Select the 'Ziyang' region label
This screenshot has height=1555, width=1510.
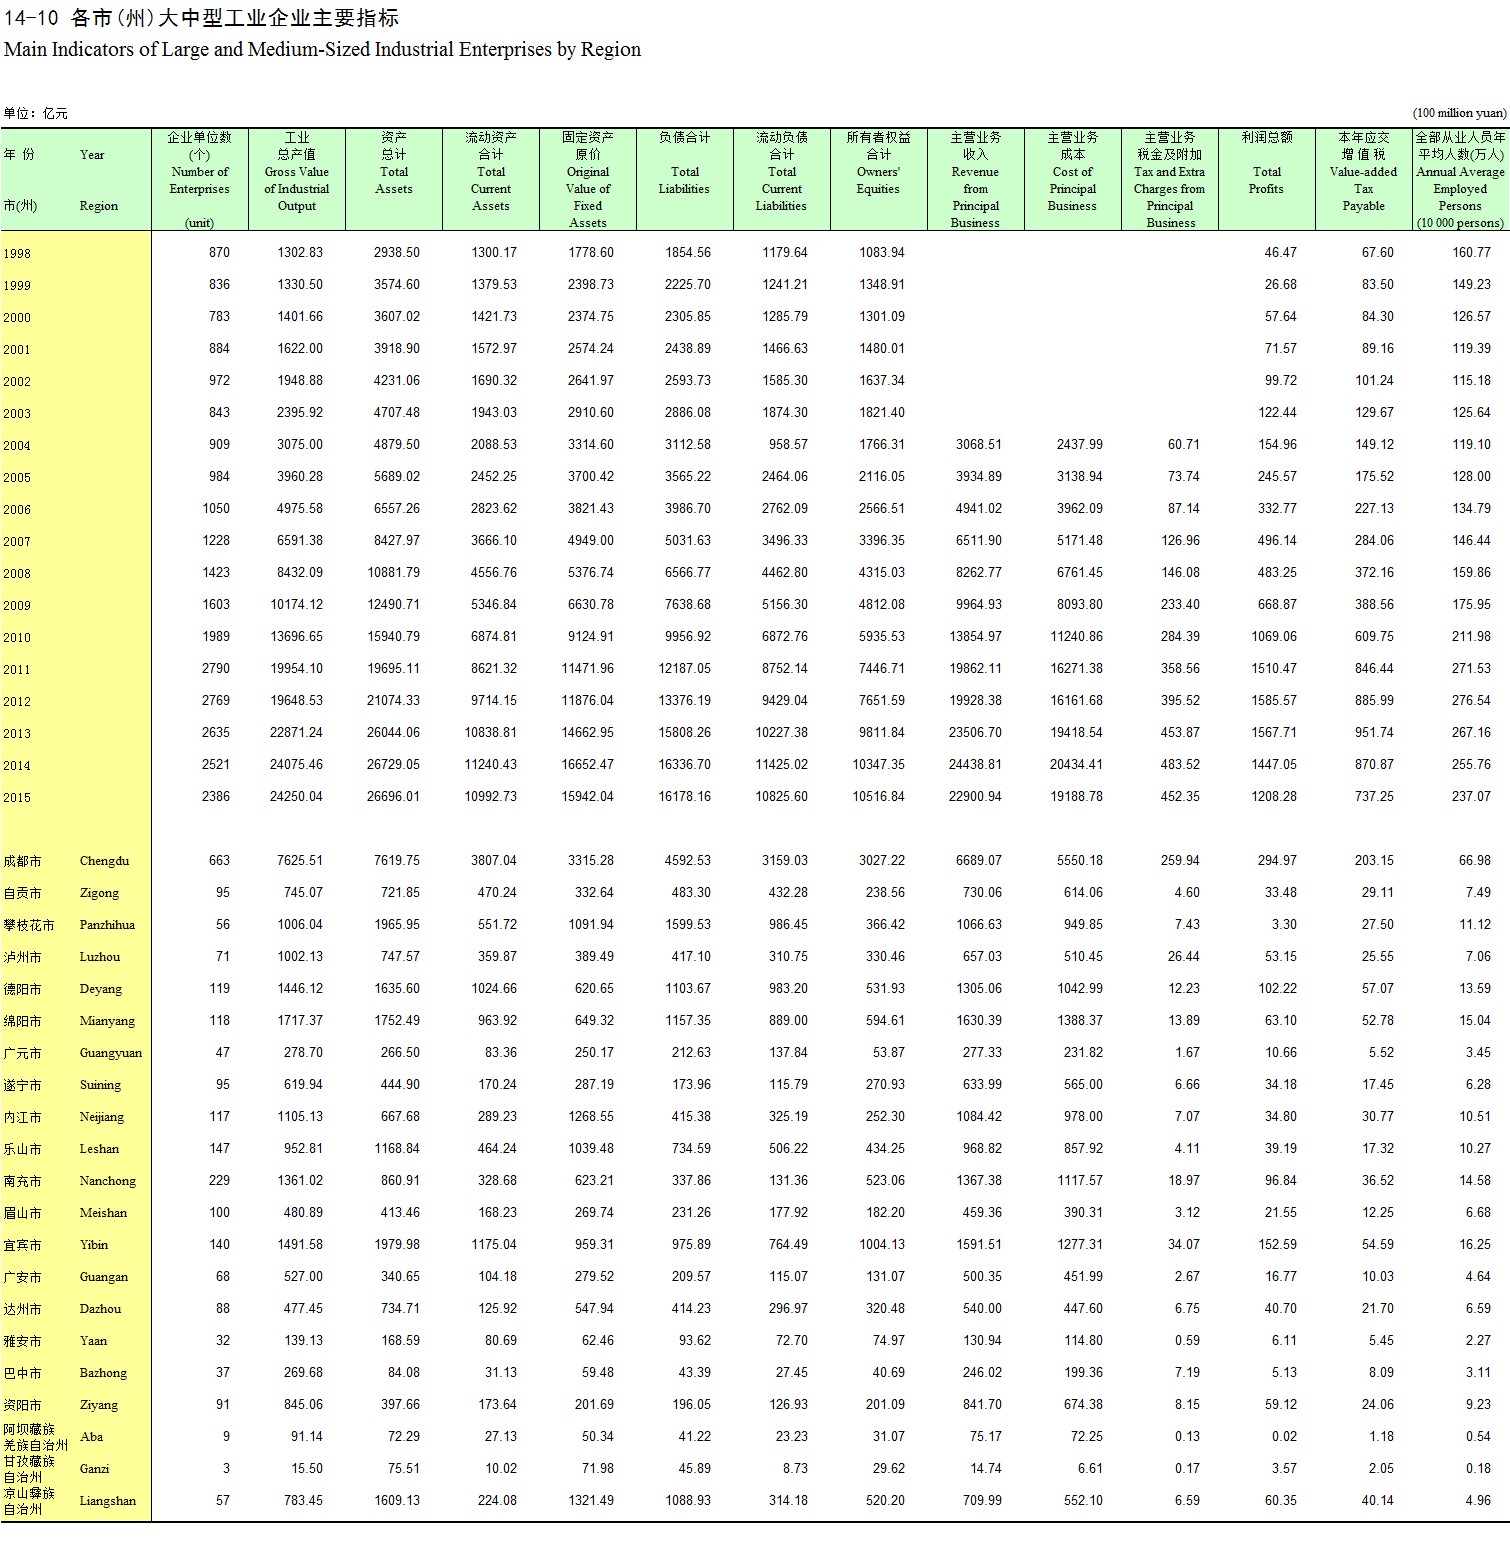coord(99,1405)
